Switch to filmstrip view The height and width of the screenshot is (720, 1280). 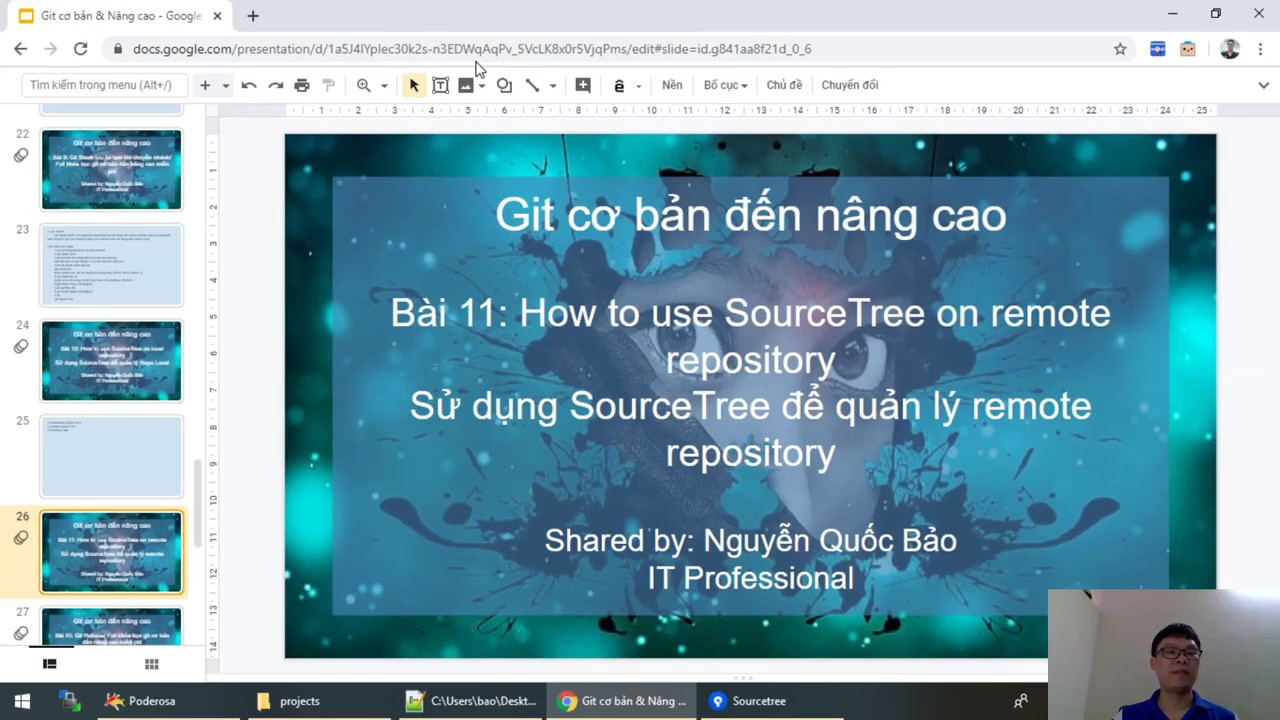click(50, 664)
